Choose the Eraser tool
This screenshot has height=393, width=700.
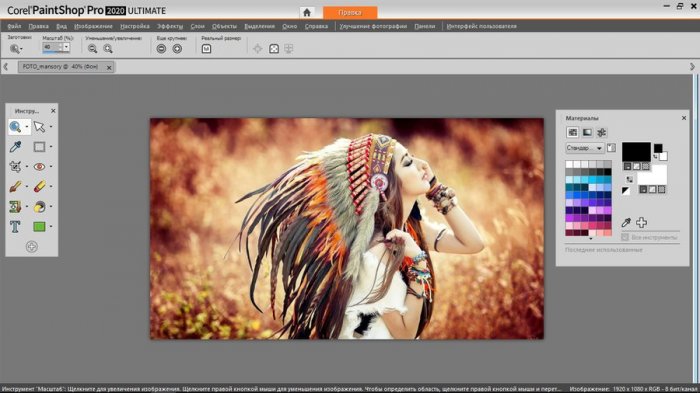pos(39,186)
